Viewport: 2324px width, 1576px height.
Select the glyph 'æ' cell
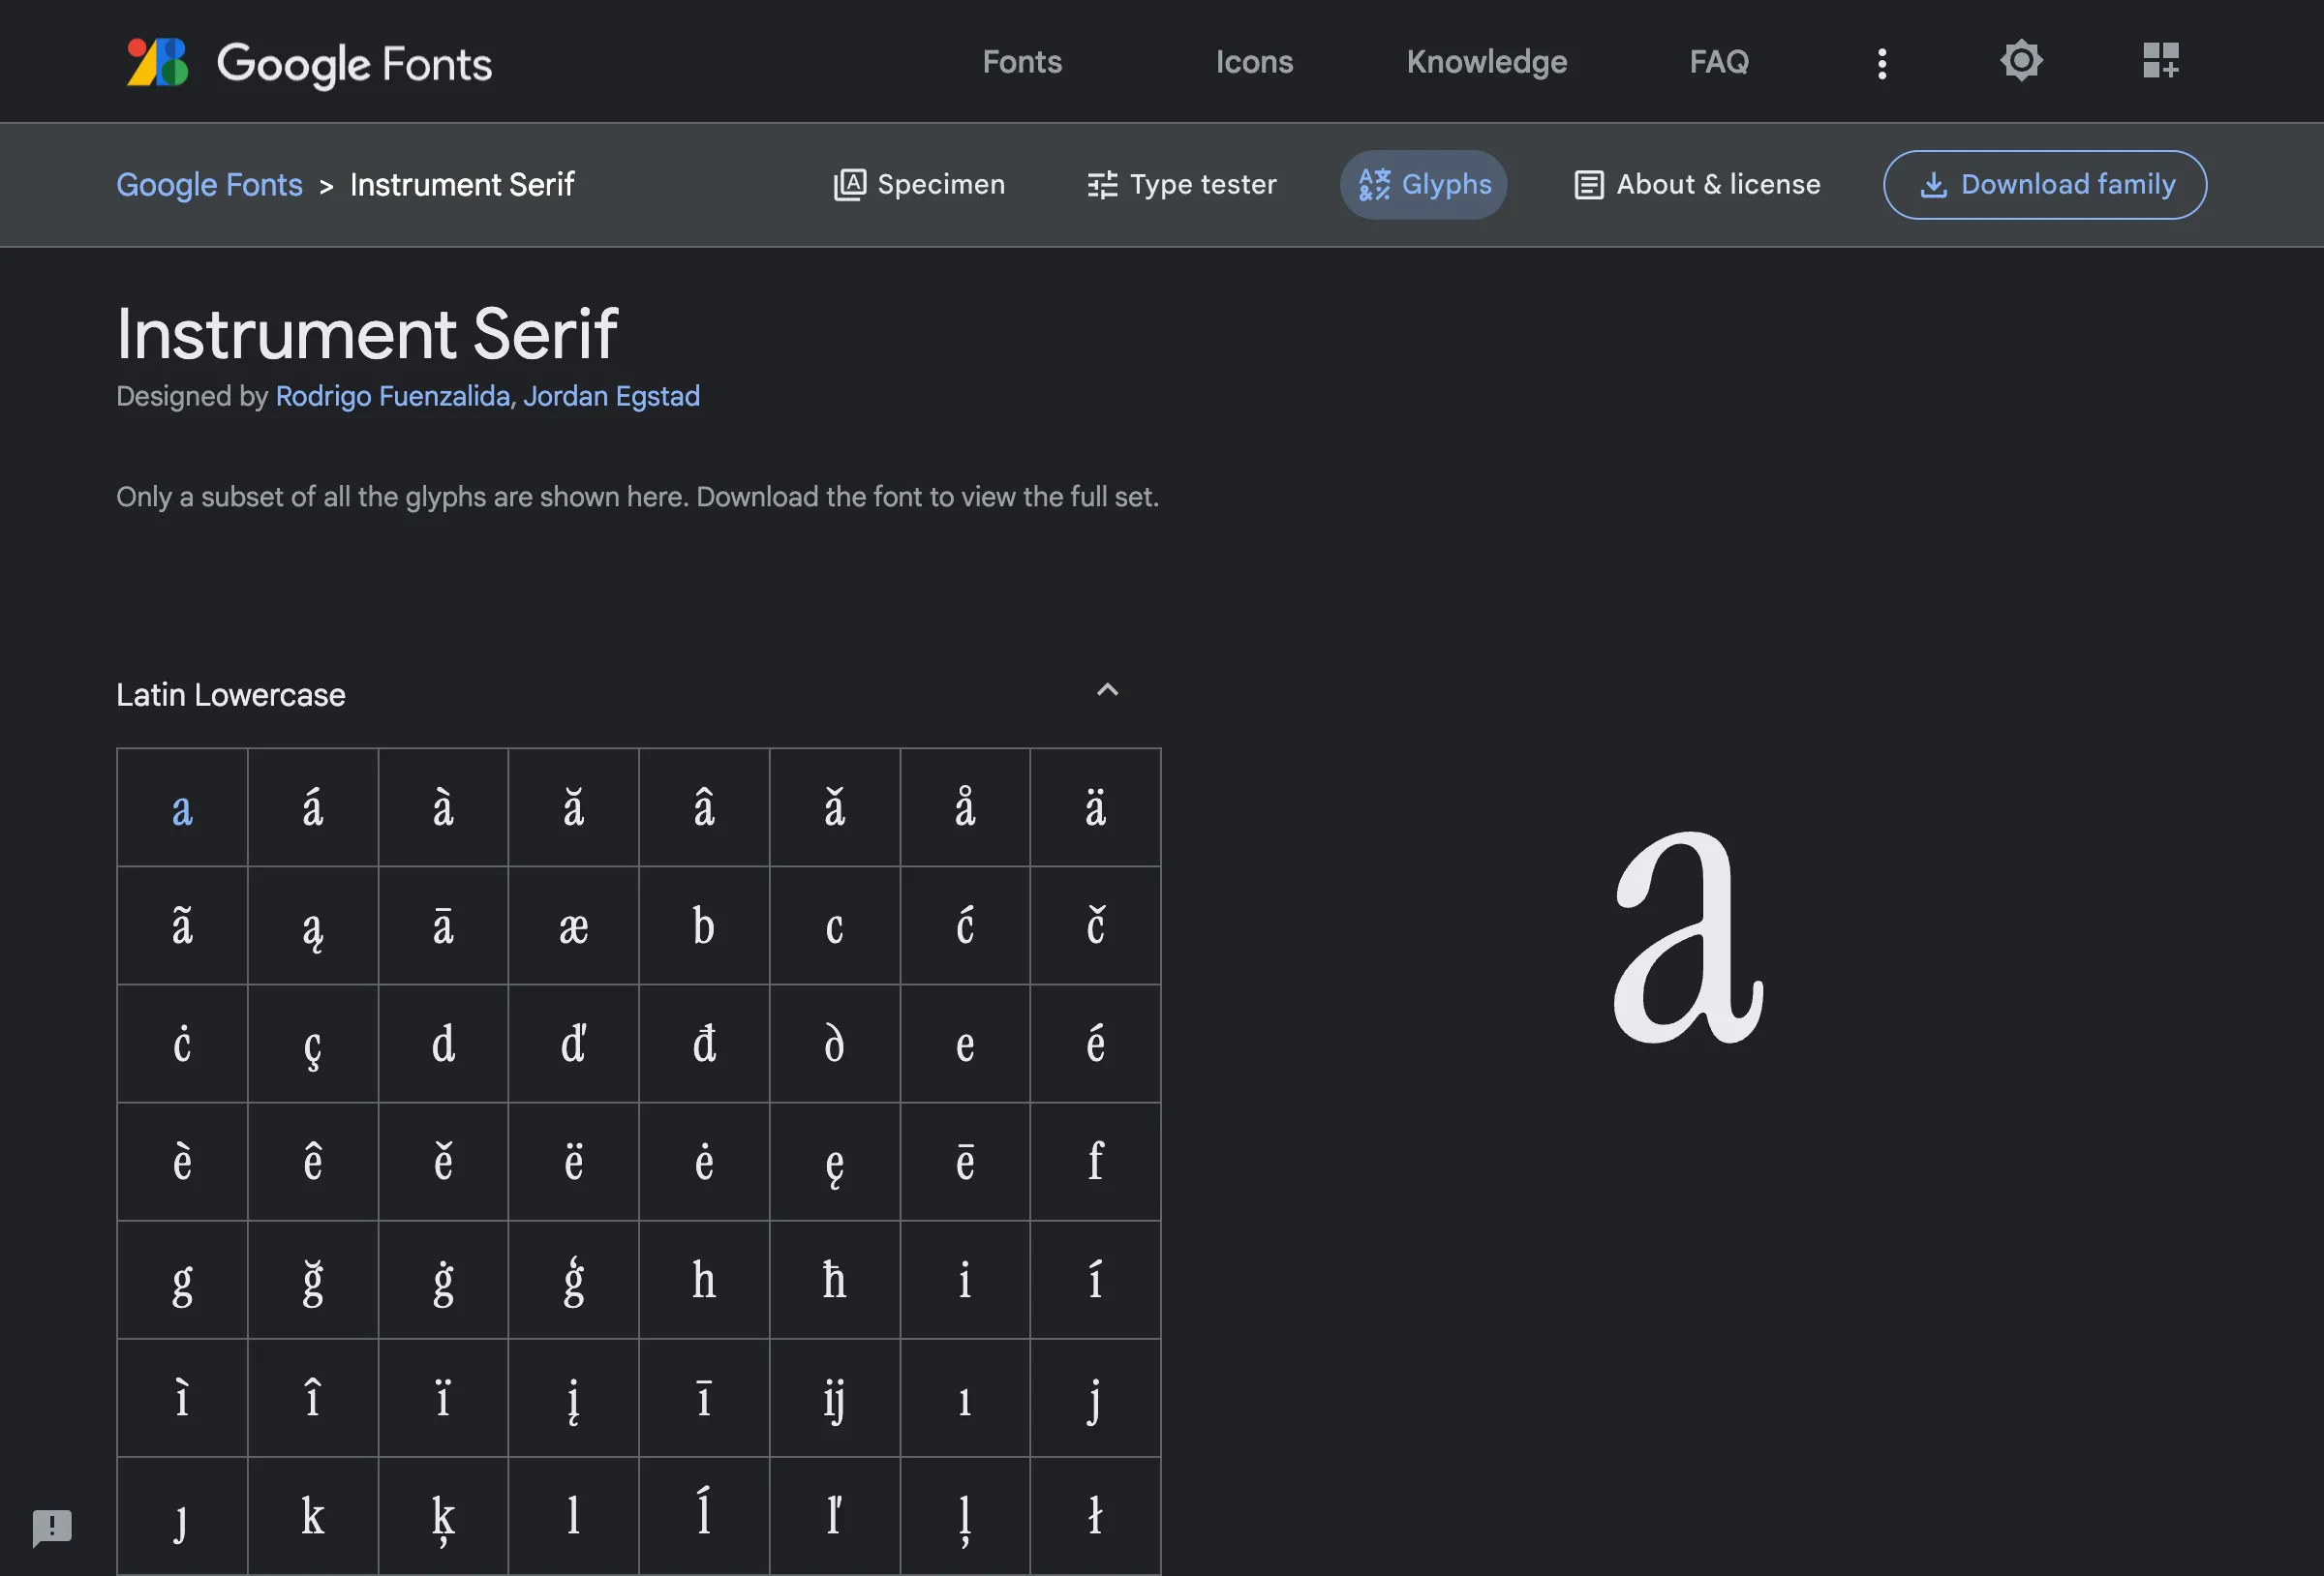point(573,925)
